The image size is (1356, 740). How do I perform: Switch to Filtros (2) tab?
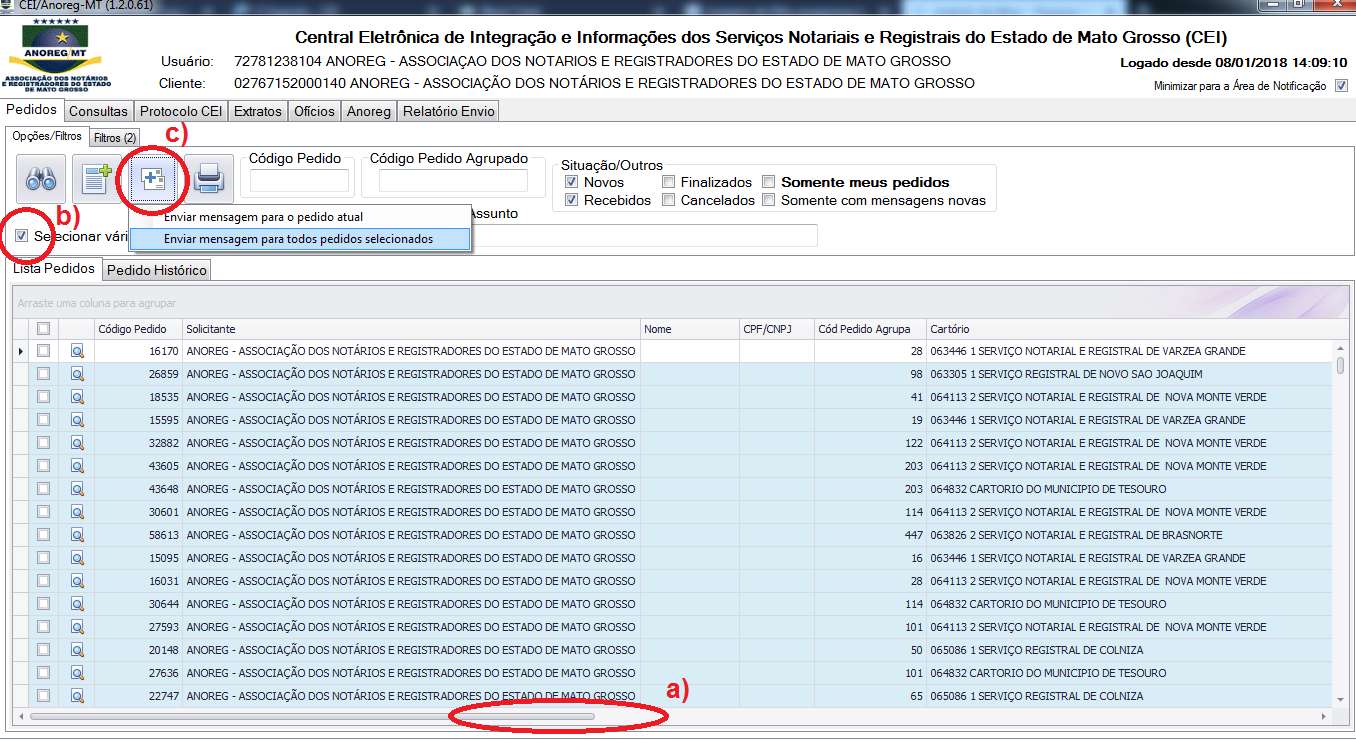pos(115,138)
